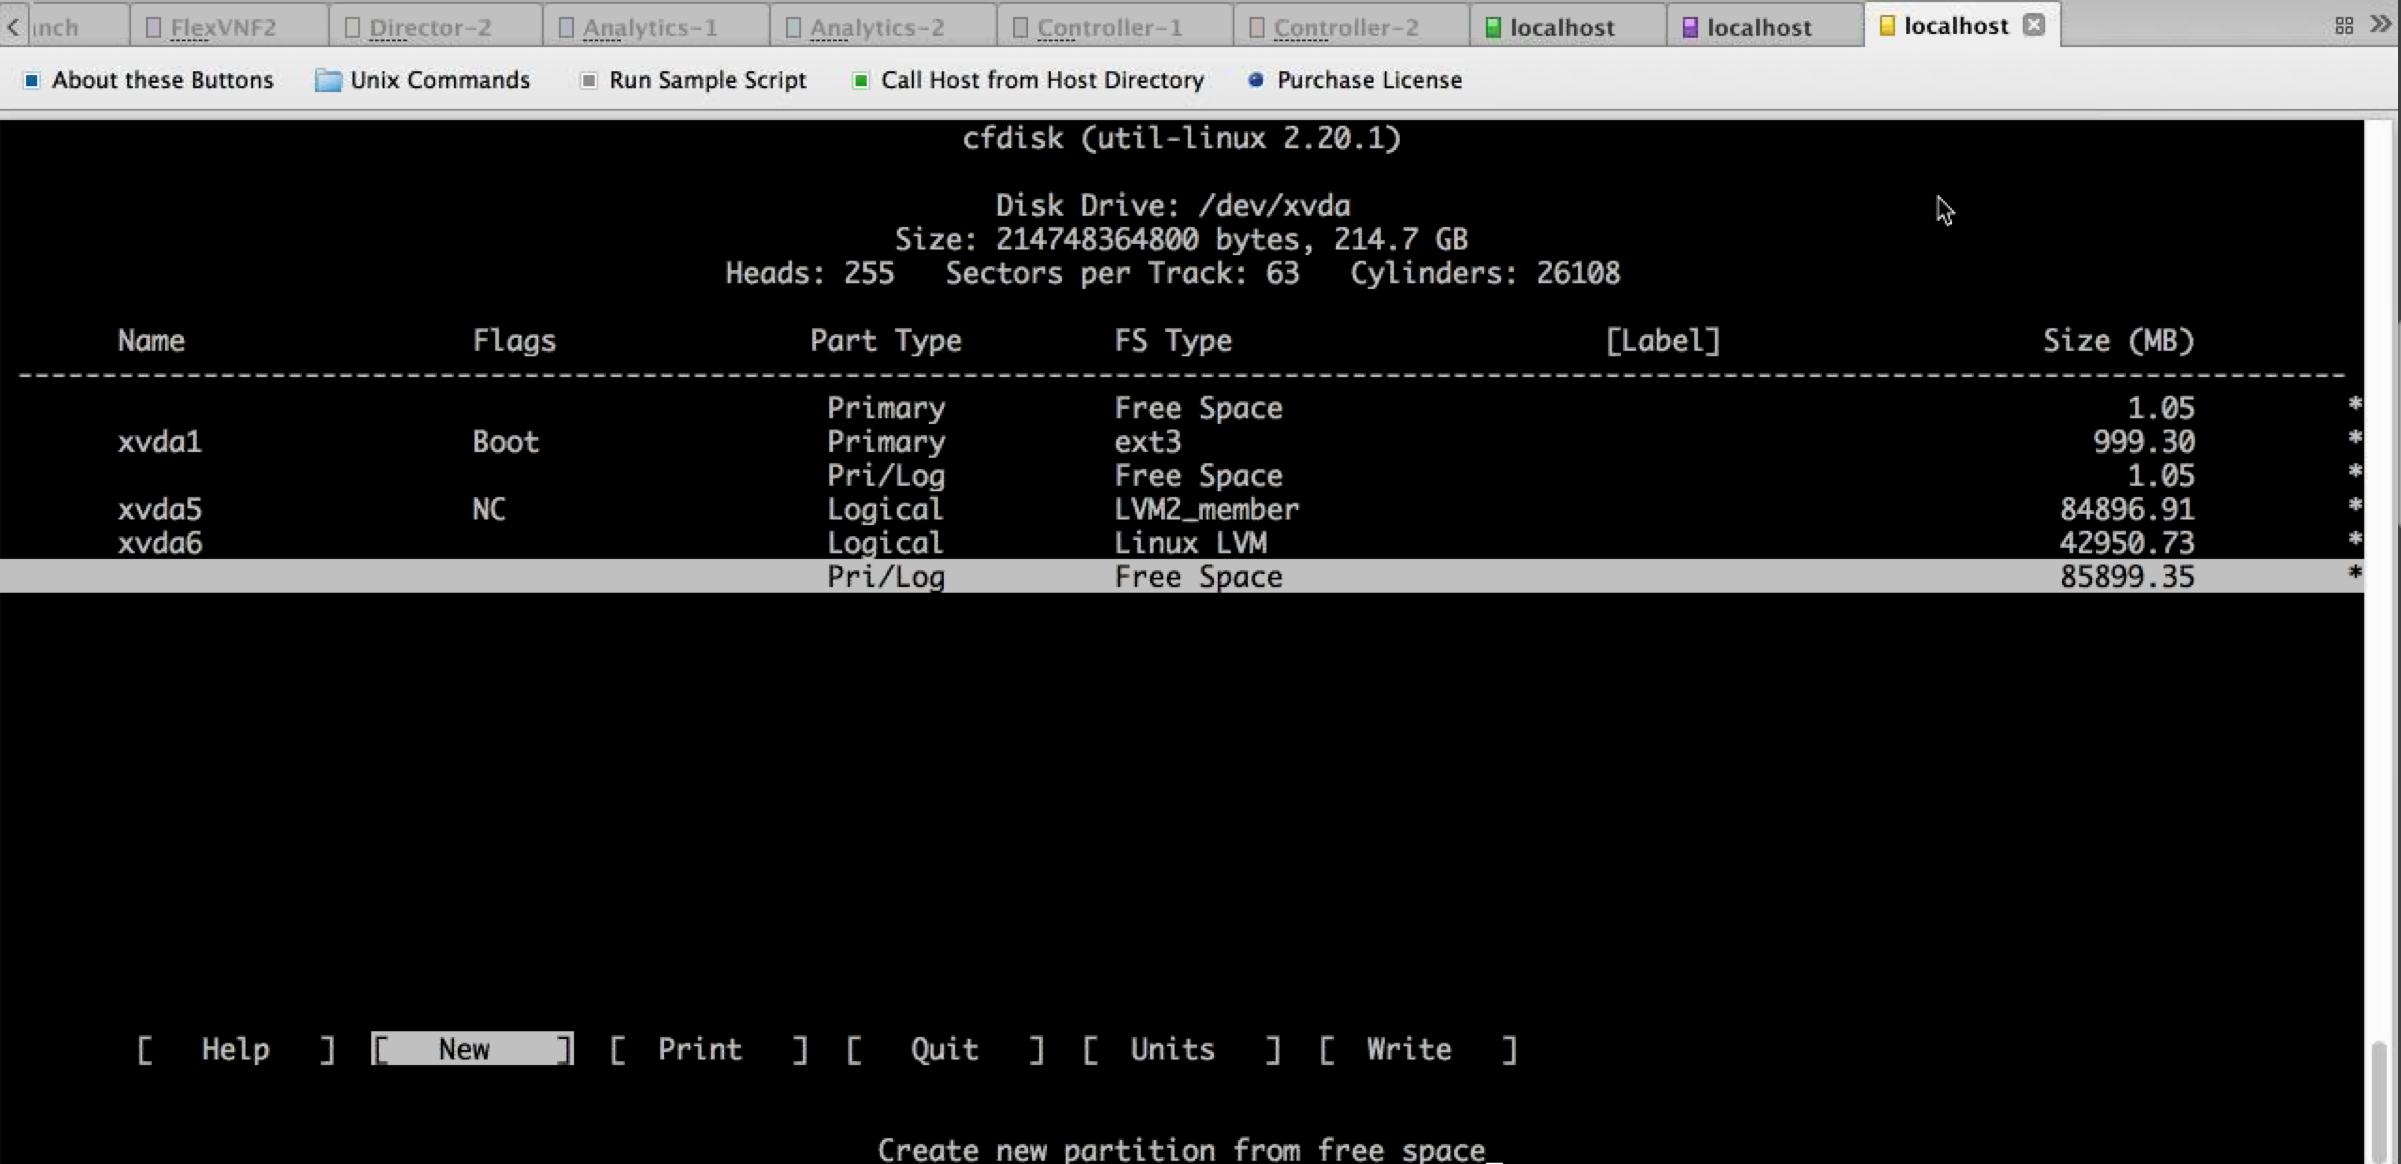Click the Run Sample Script icon
The width and height of the screenshot is (2401, 1164).
[x=589, y=80]
